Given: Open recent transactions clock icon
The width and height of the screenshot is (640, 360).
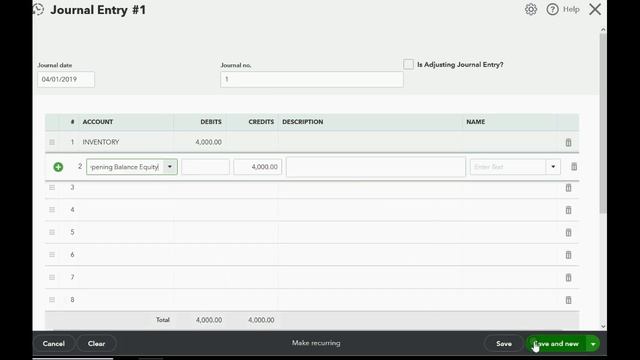Looking at the screenshot, I should click(38, 9).
